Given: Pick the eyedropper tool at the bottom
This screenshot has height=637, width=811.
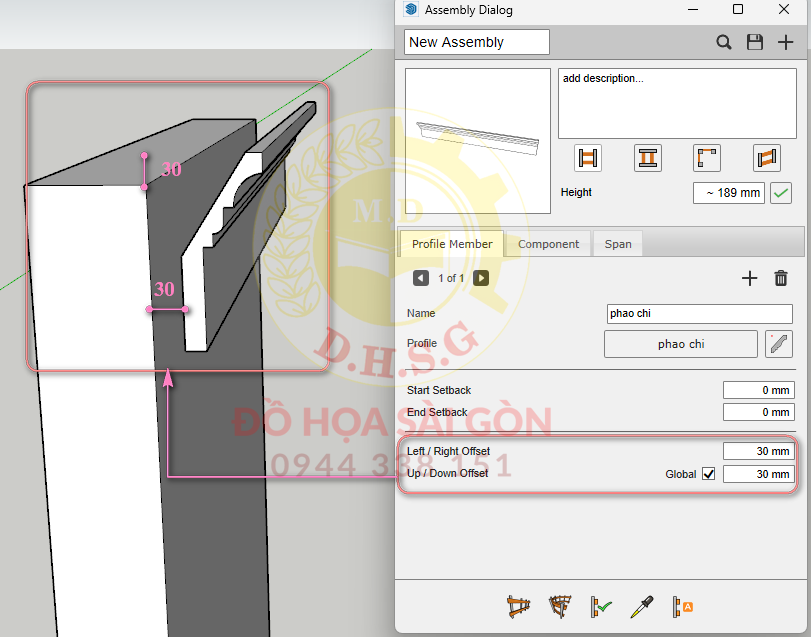Looking at the screenshot, I should (641, 606).
